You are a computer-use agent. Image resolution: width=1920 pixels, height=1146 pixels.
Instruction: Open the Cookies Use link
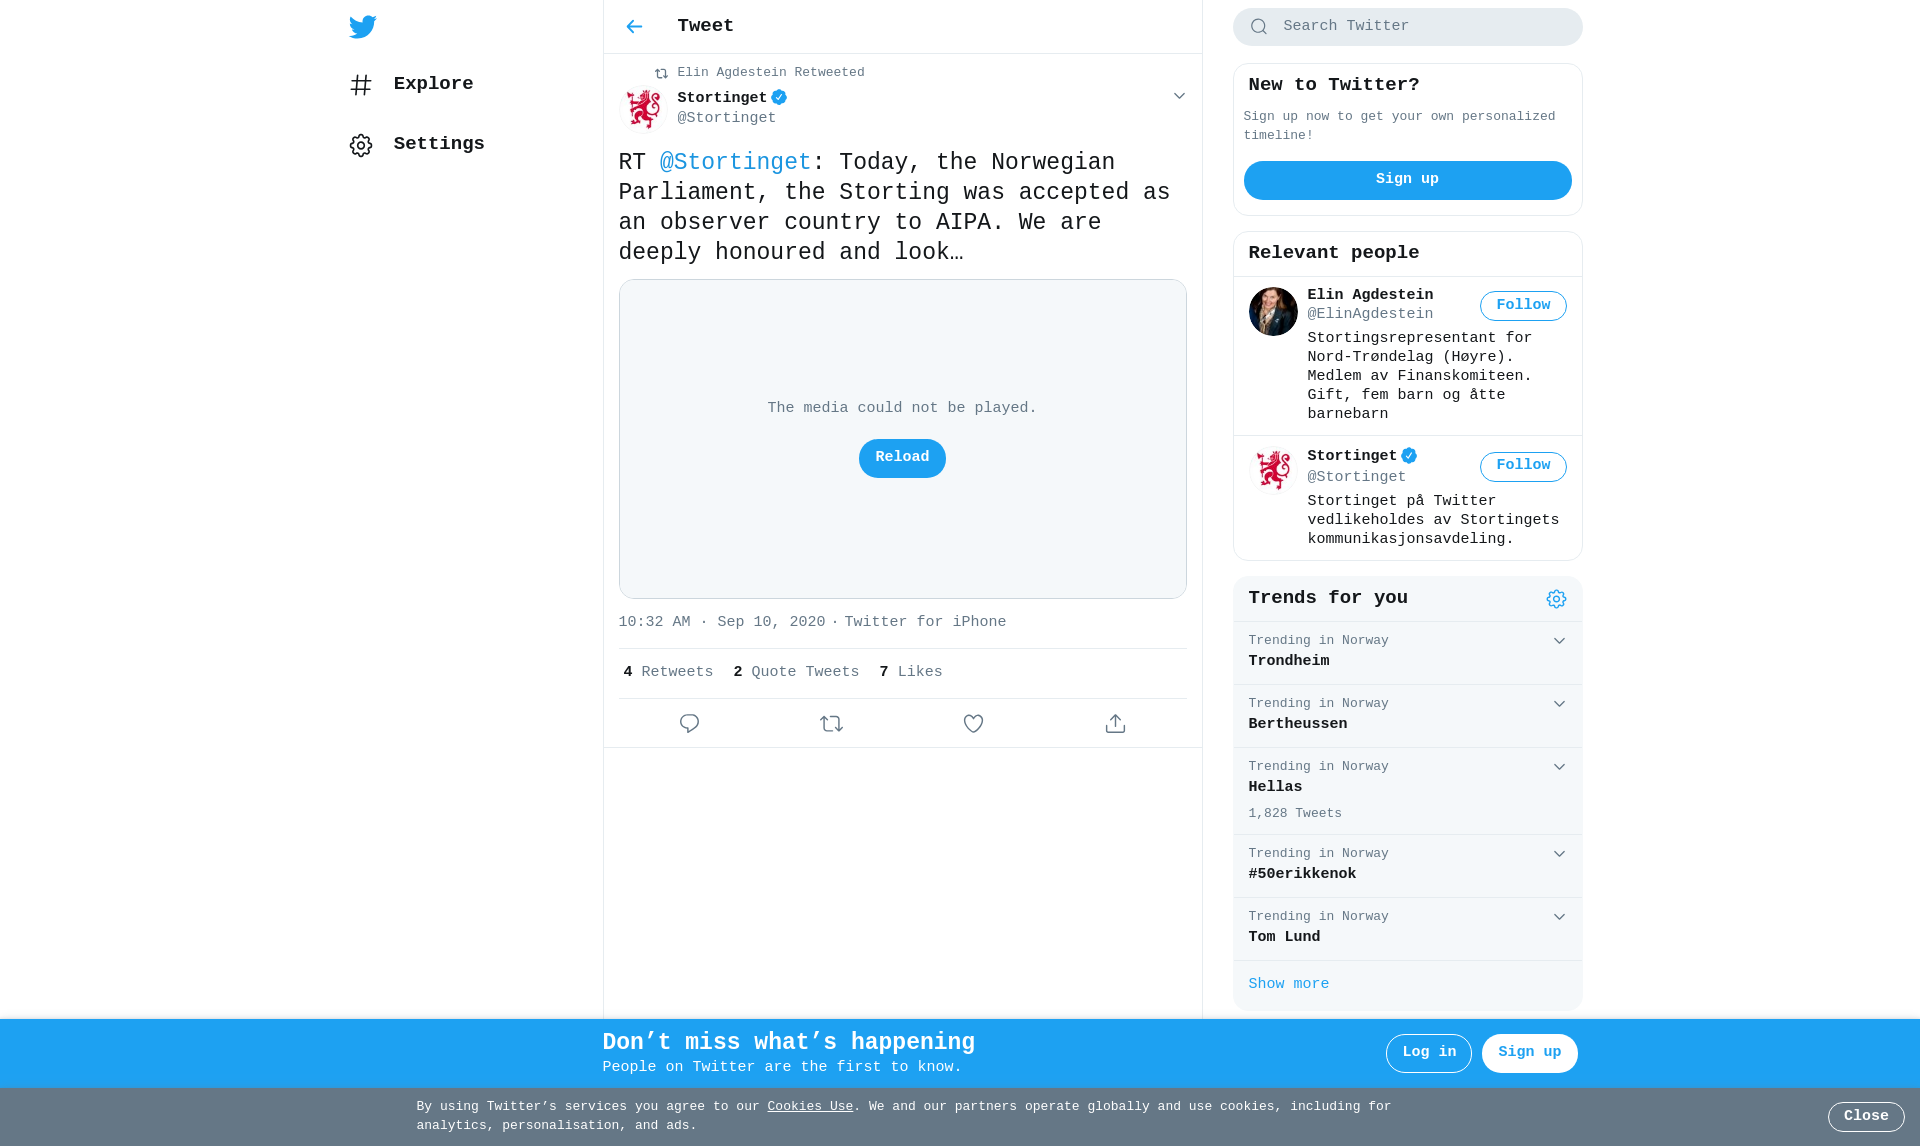click(810, 1107)
